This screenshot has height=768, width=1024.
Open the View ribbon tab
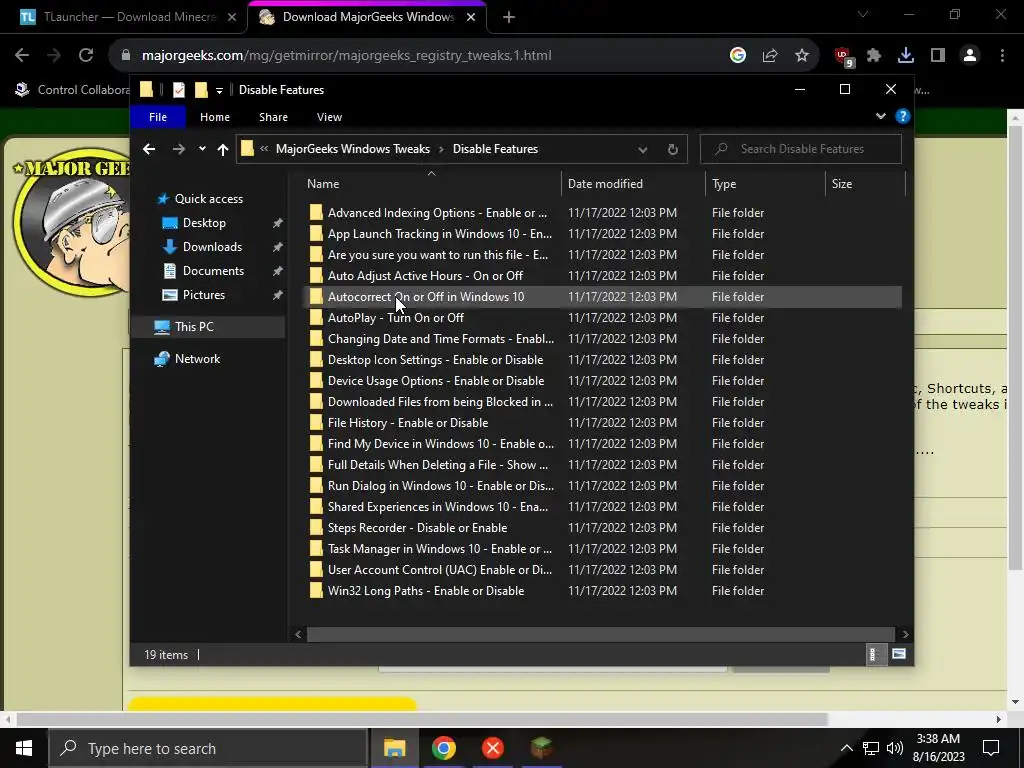coord(329,117)
